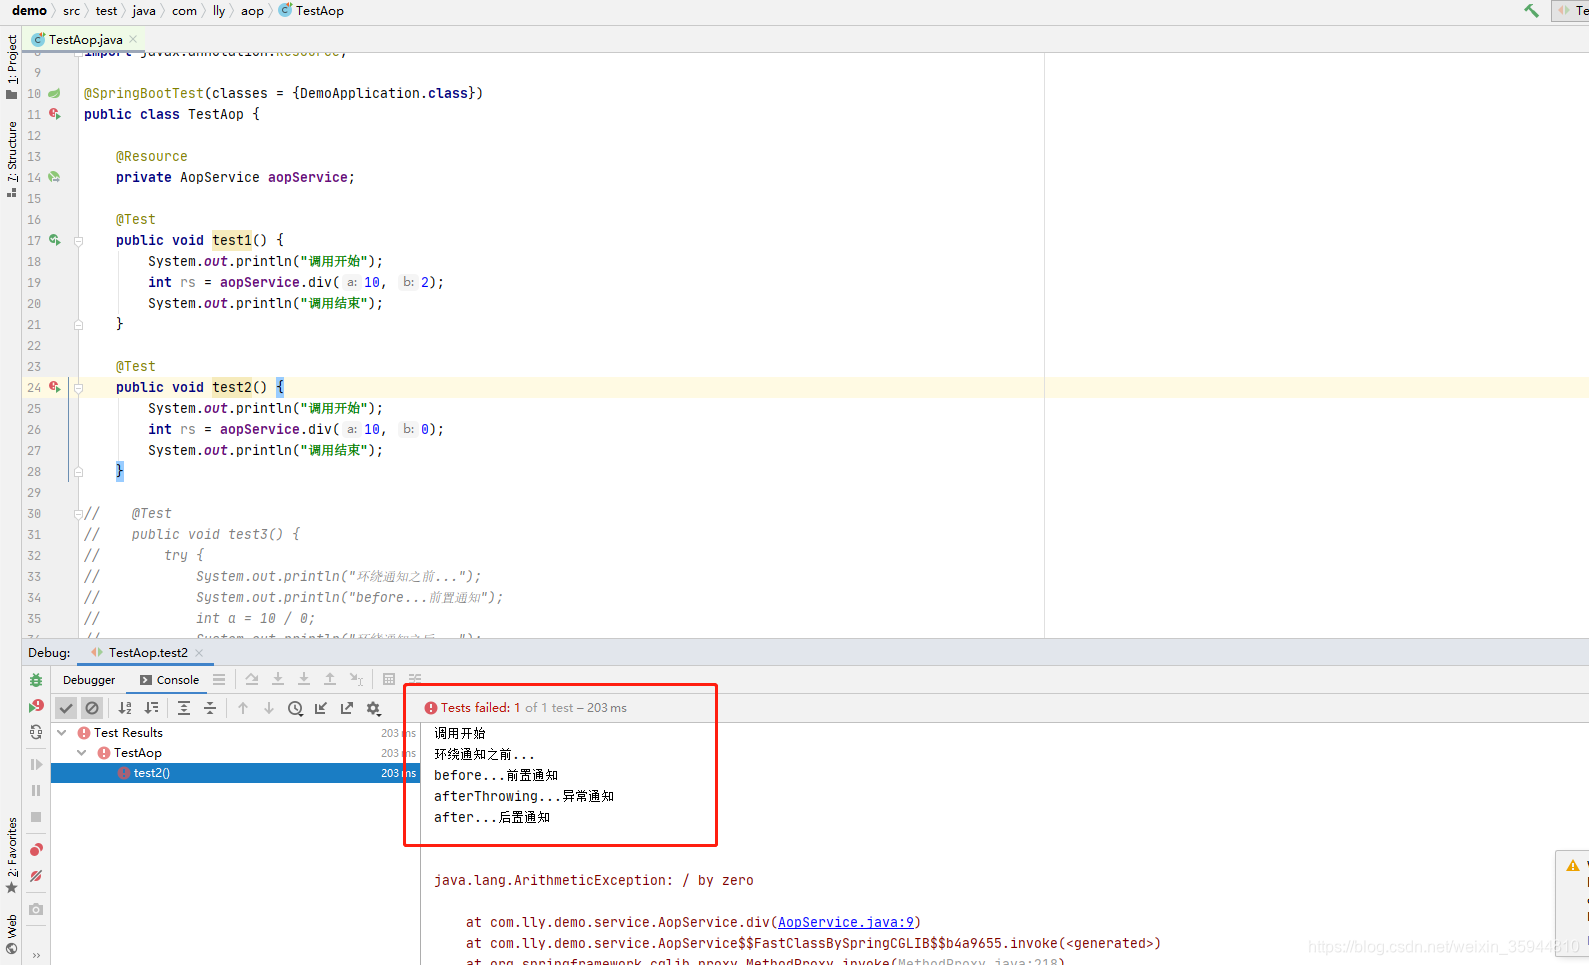Viewport: 1589px width, 965px height.
Task: Click Resume Program icon
Action: click(x=36, y=764)
